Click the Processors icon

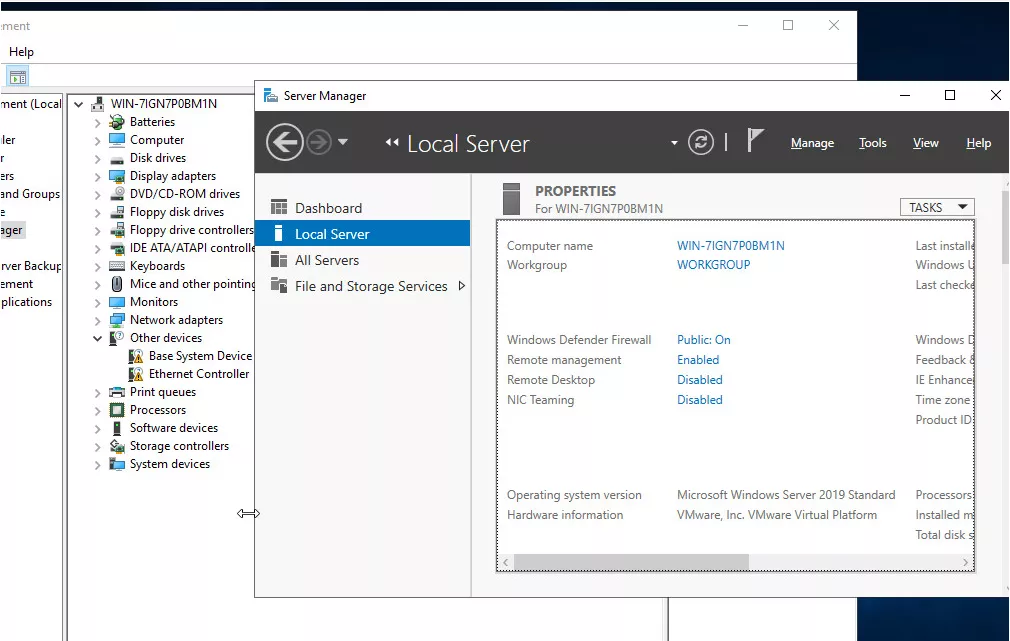pyautogui.click(x=117, y=410)
